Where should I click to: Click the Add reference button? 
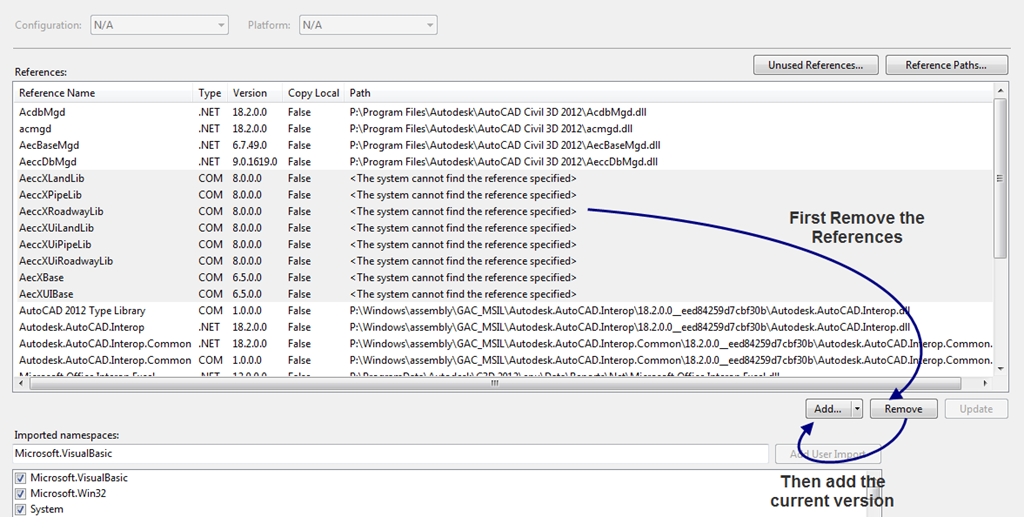[x=827, y=409]
